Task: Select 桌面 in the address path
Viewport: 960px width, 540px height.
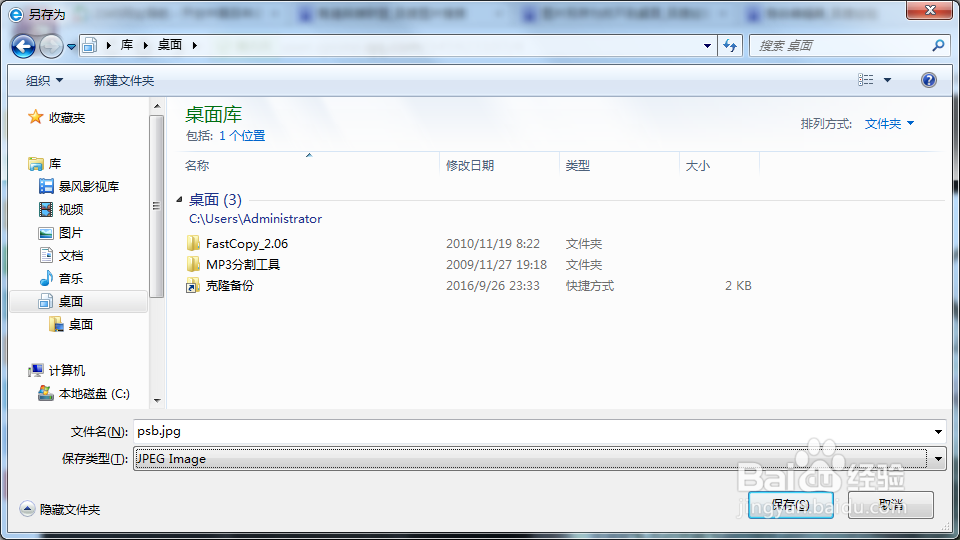Action: 170,45
